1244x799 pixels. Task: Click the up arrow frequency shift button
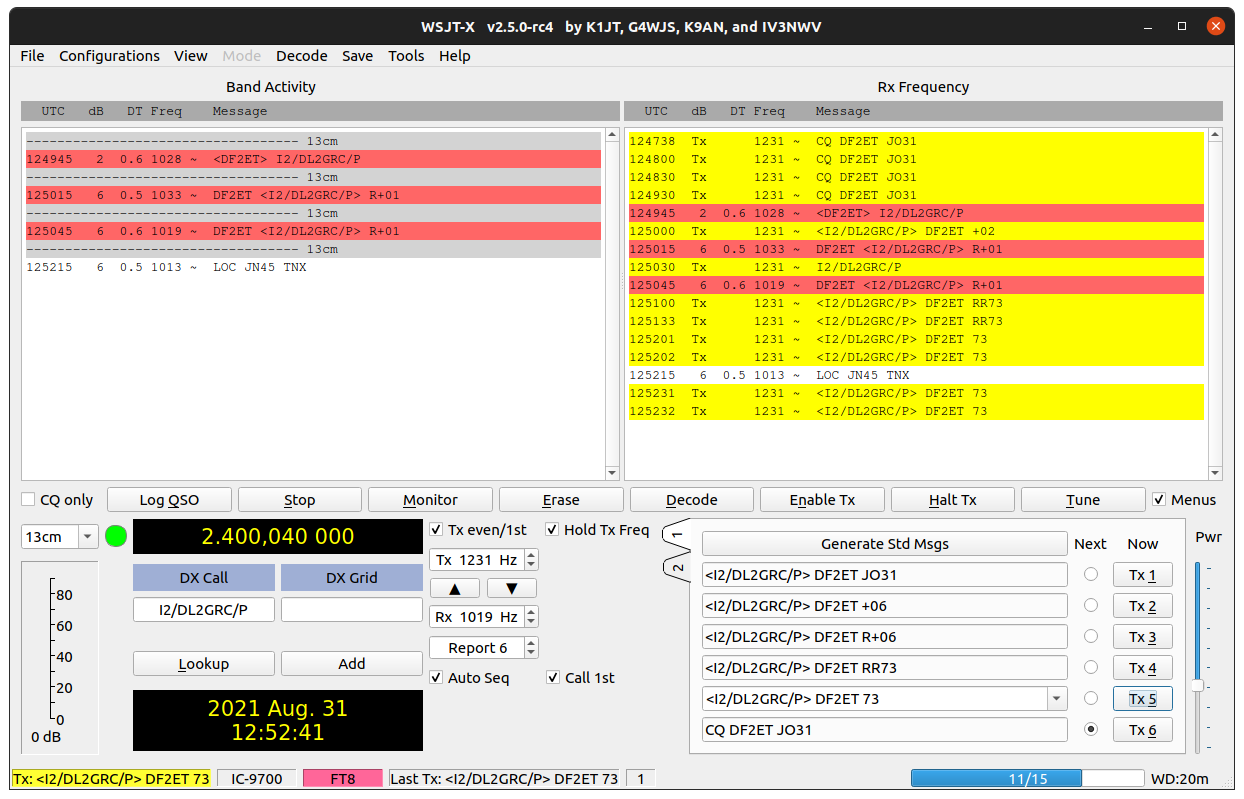tap(455, 588)
